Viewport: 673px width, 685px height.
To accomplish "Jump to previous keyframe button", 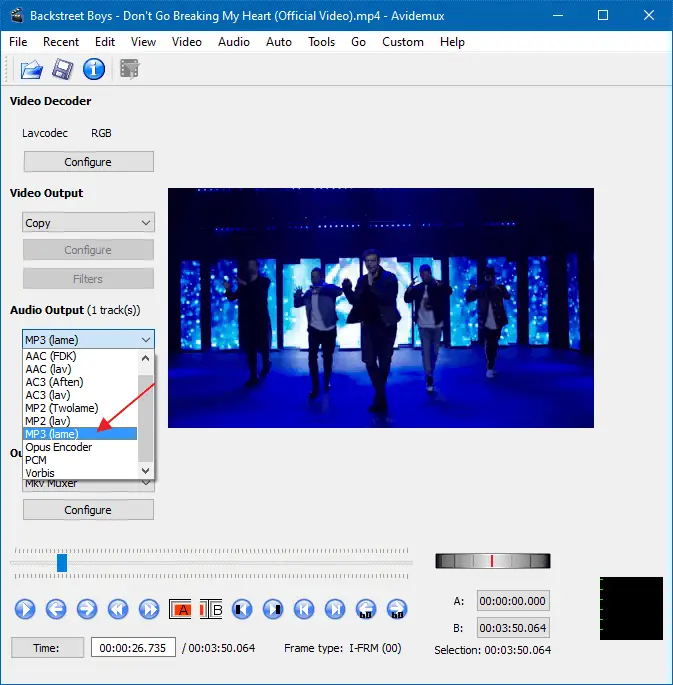I will (118, 609).
